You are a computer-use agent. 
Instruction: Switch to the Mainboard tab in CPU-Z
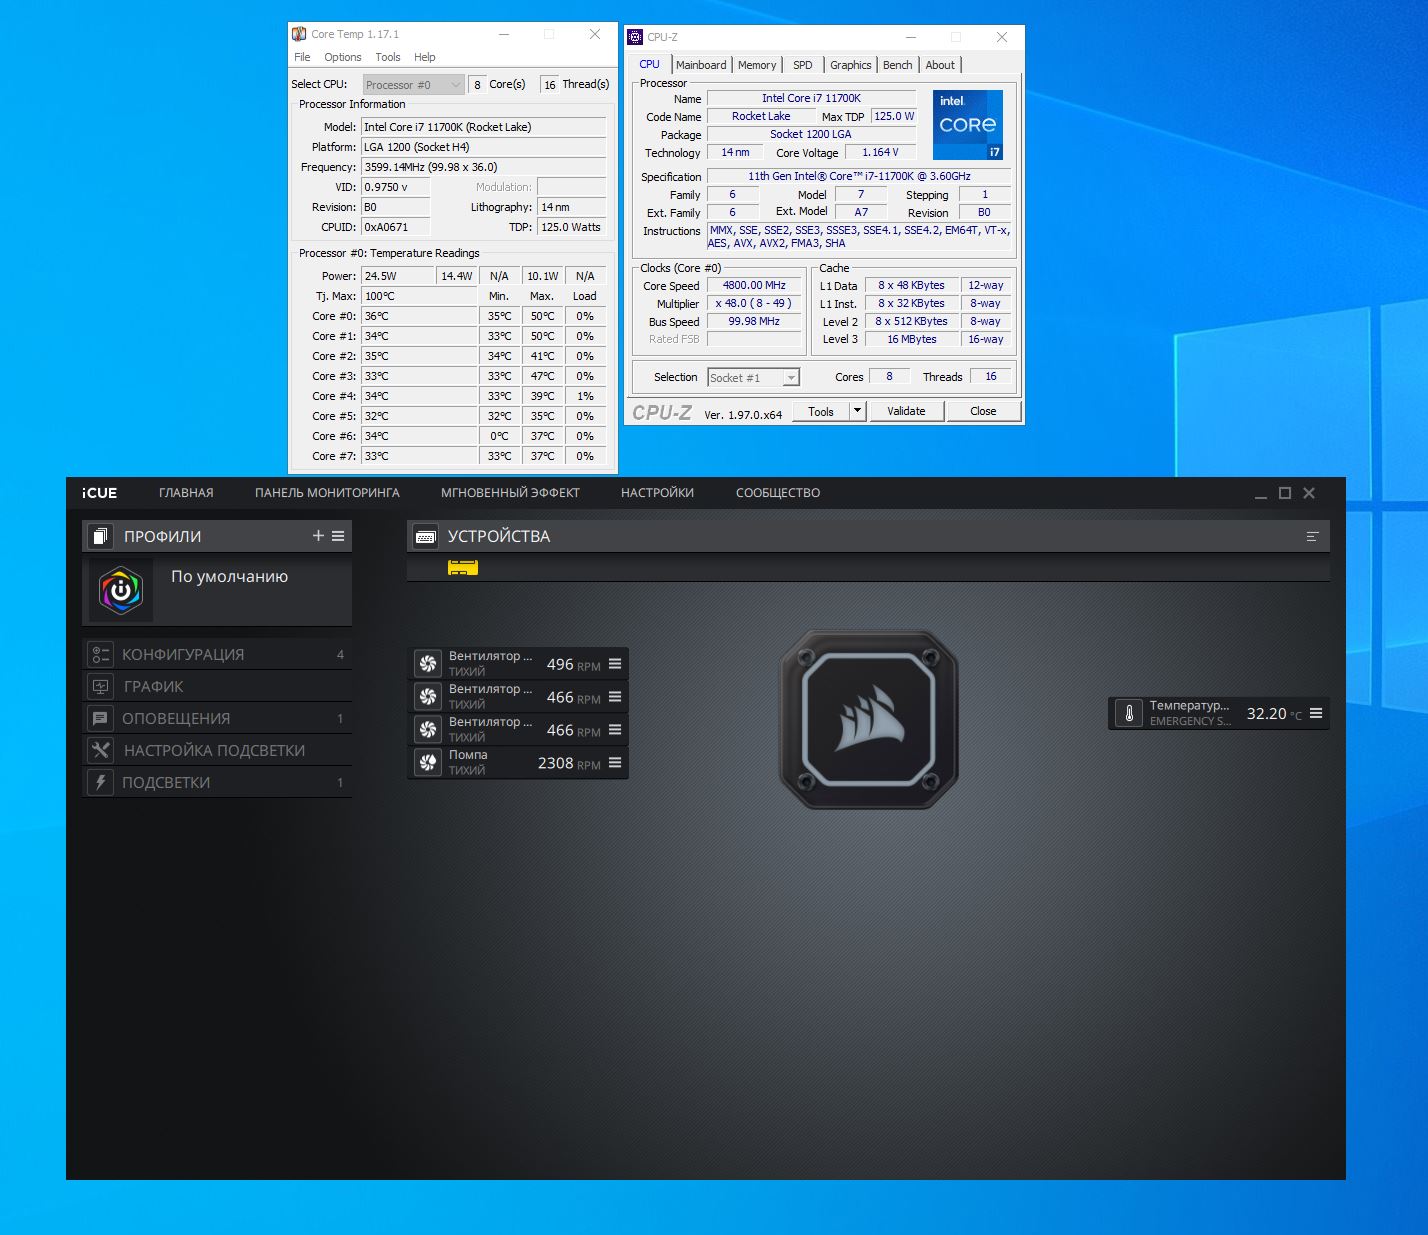click(x=701, y=65)
